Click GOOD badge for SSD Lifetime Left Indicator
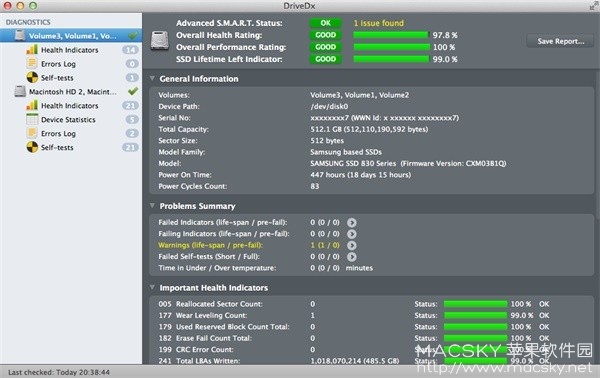600x378 pixels. click(x=325, y=59)
